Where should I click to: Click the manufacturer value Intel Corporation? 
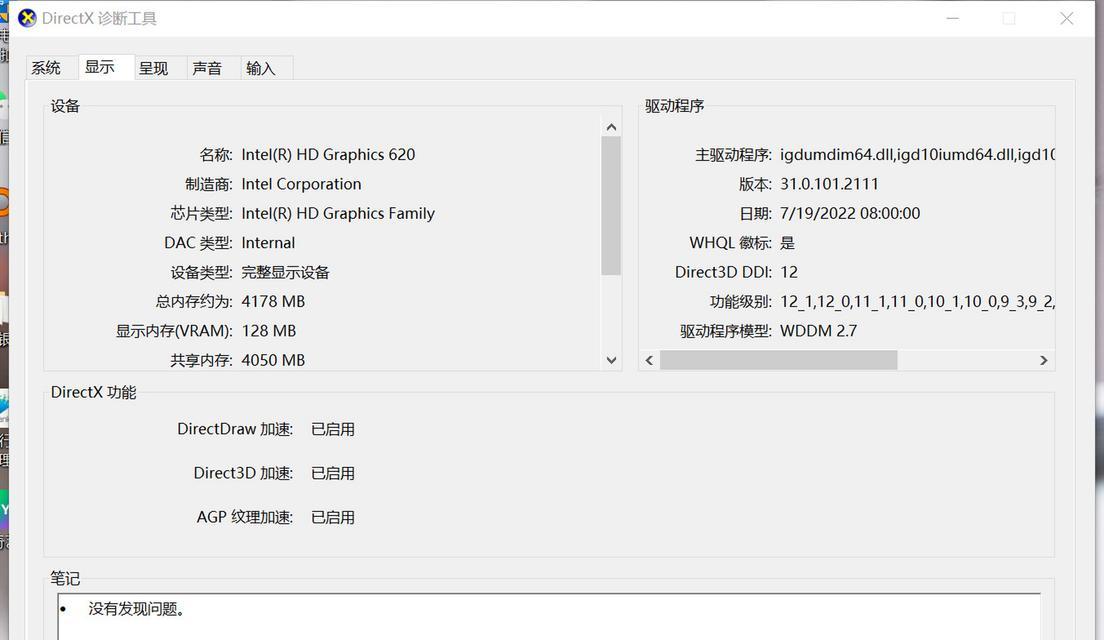pos(301,184)
